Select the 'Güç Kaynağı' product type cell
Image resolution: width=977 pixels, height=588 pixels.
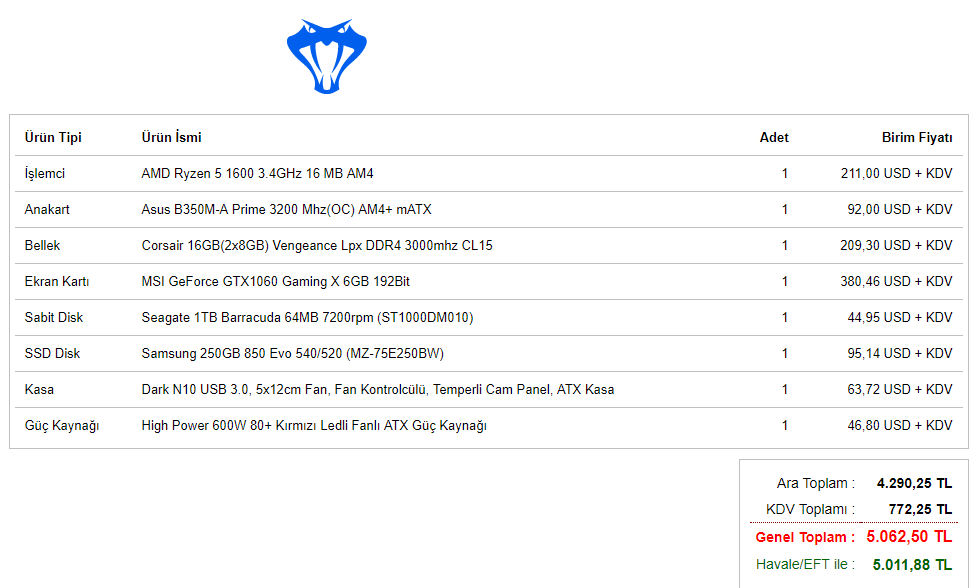click(x=62, y=426)
